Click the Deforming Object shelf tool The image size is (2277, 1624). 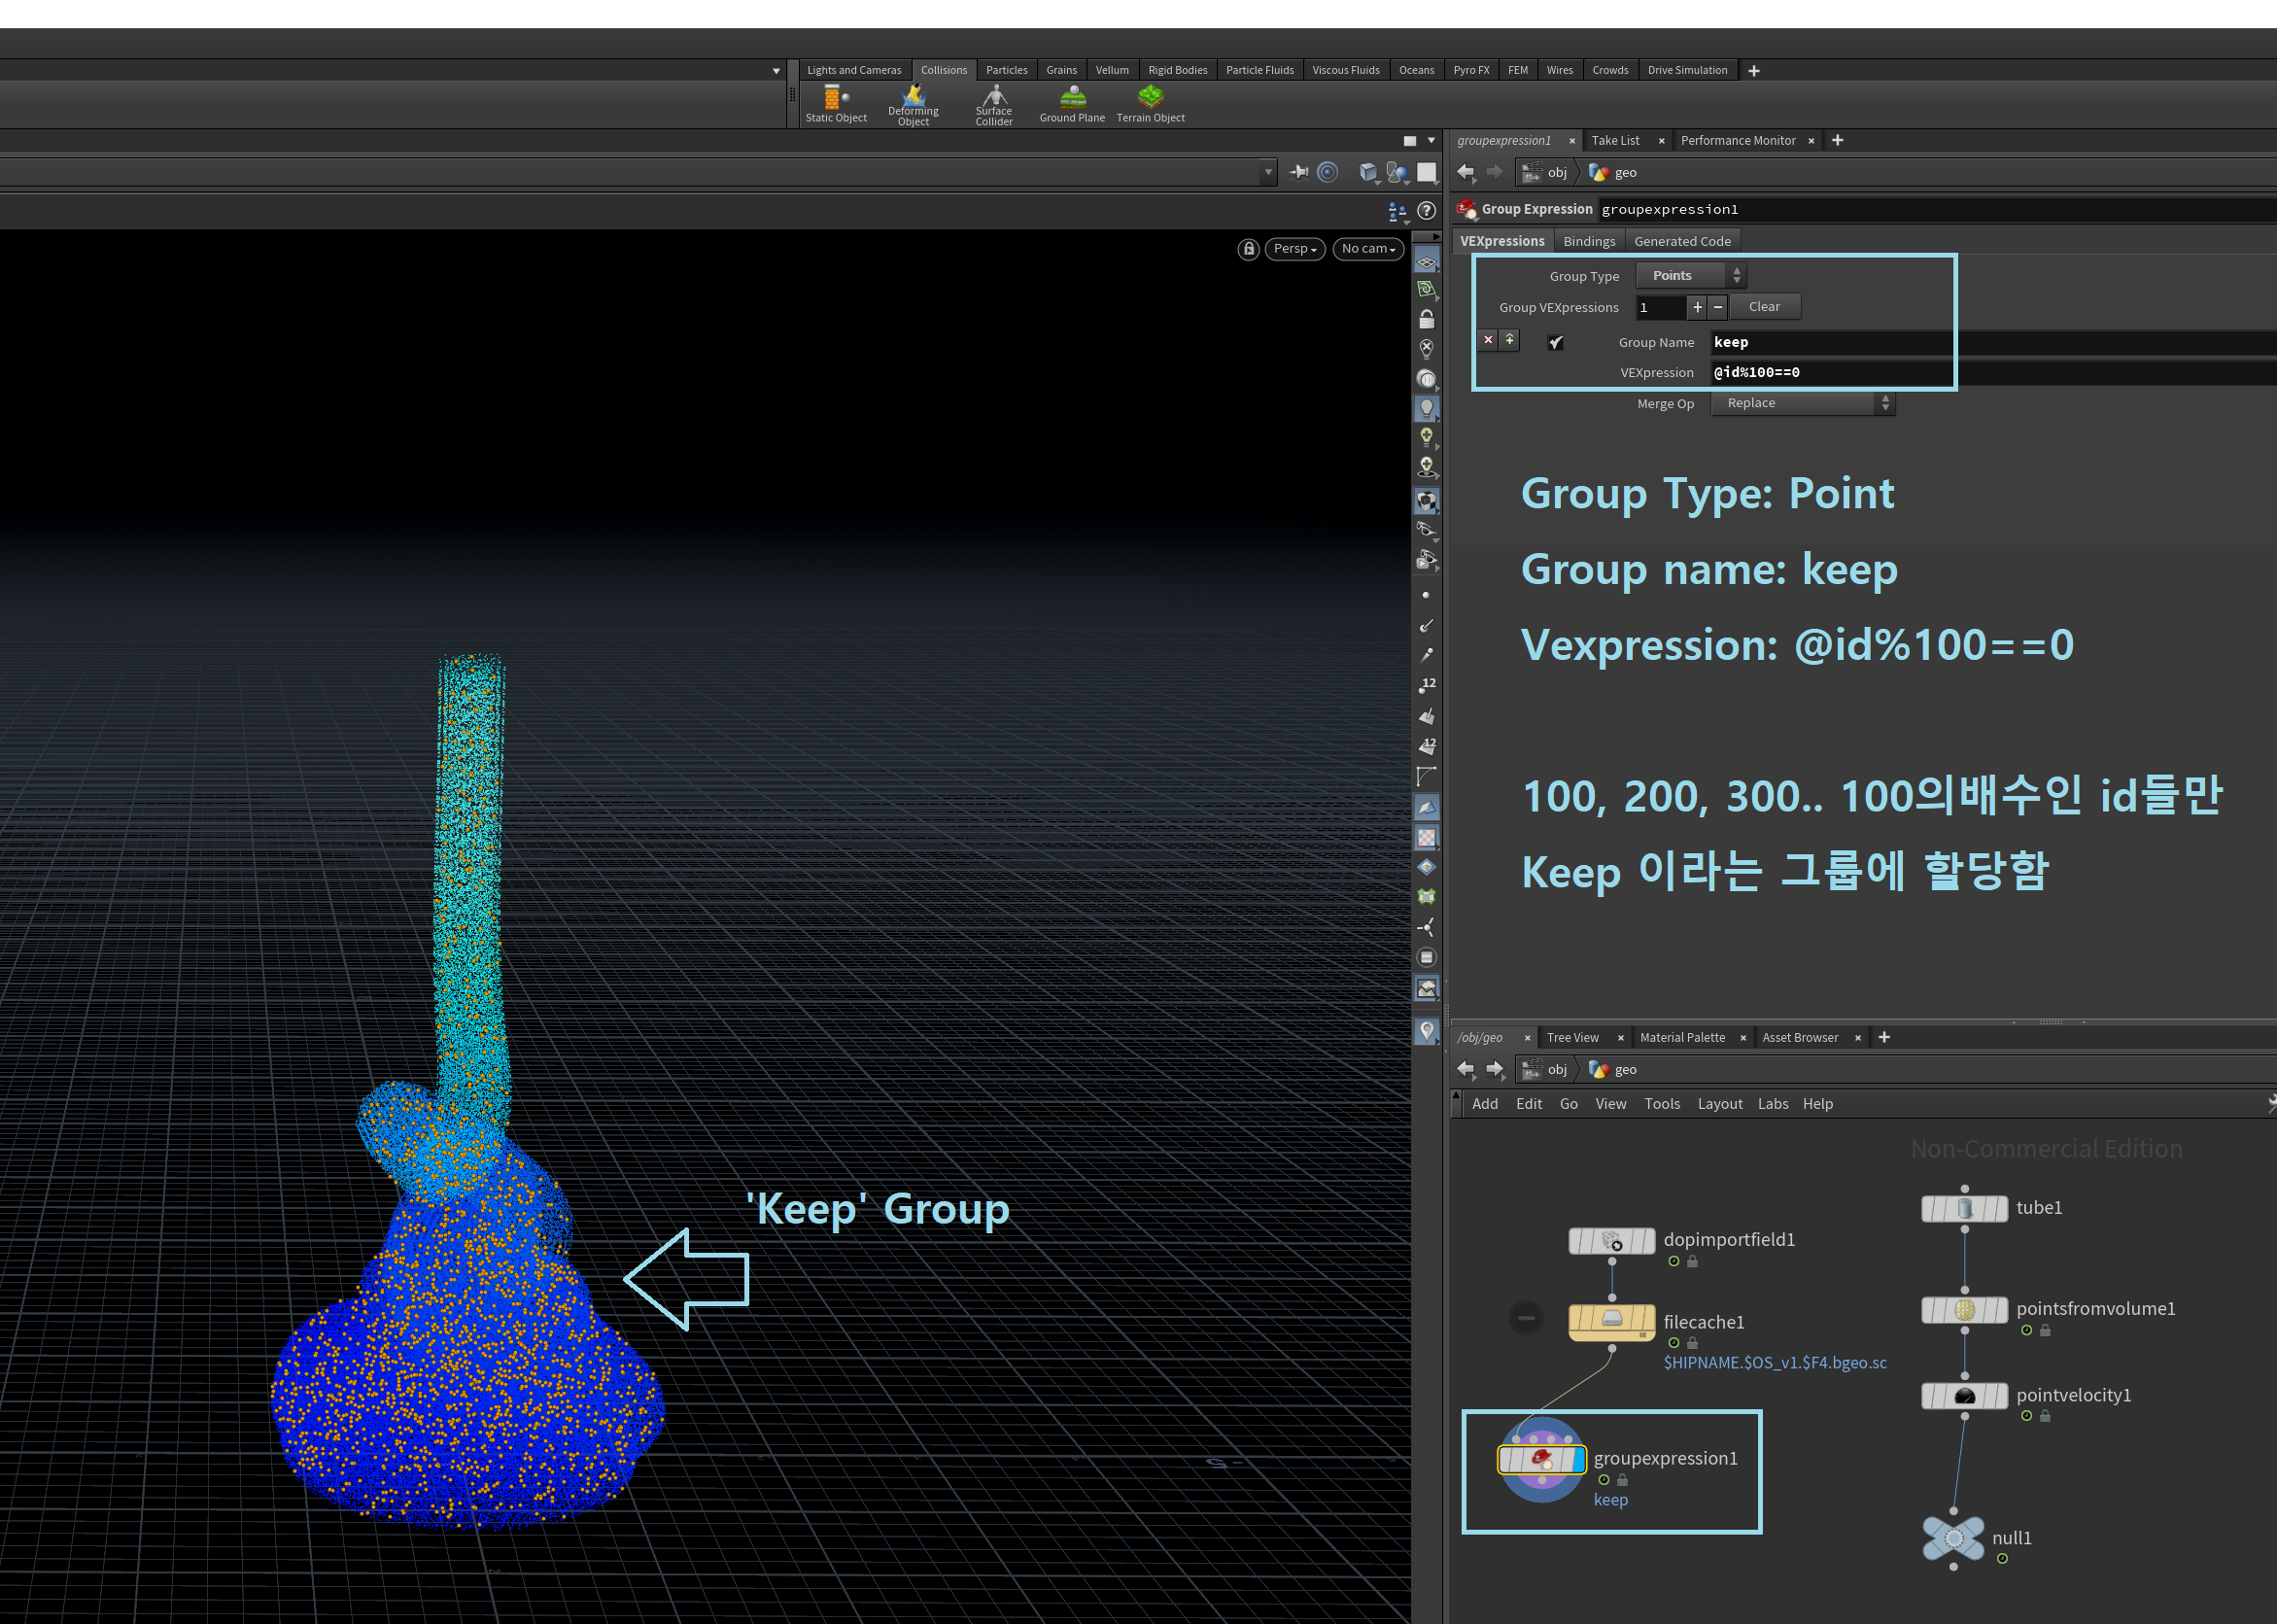913,105
